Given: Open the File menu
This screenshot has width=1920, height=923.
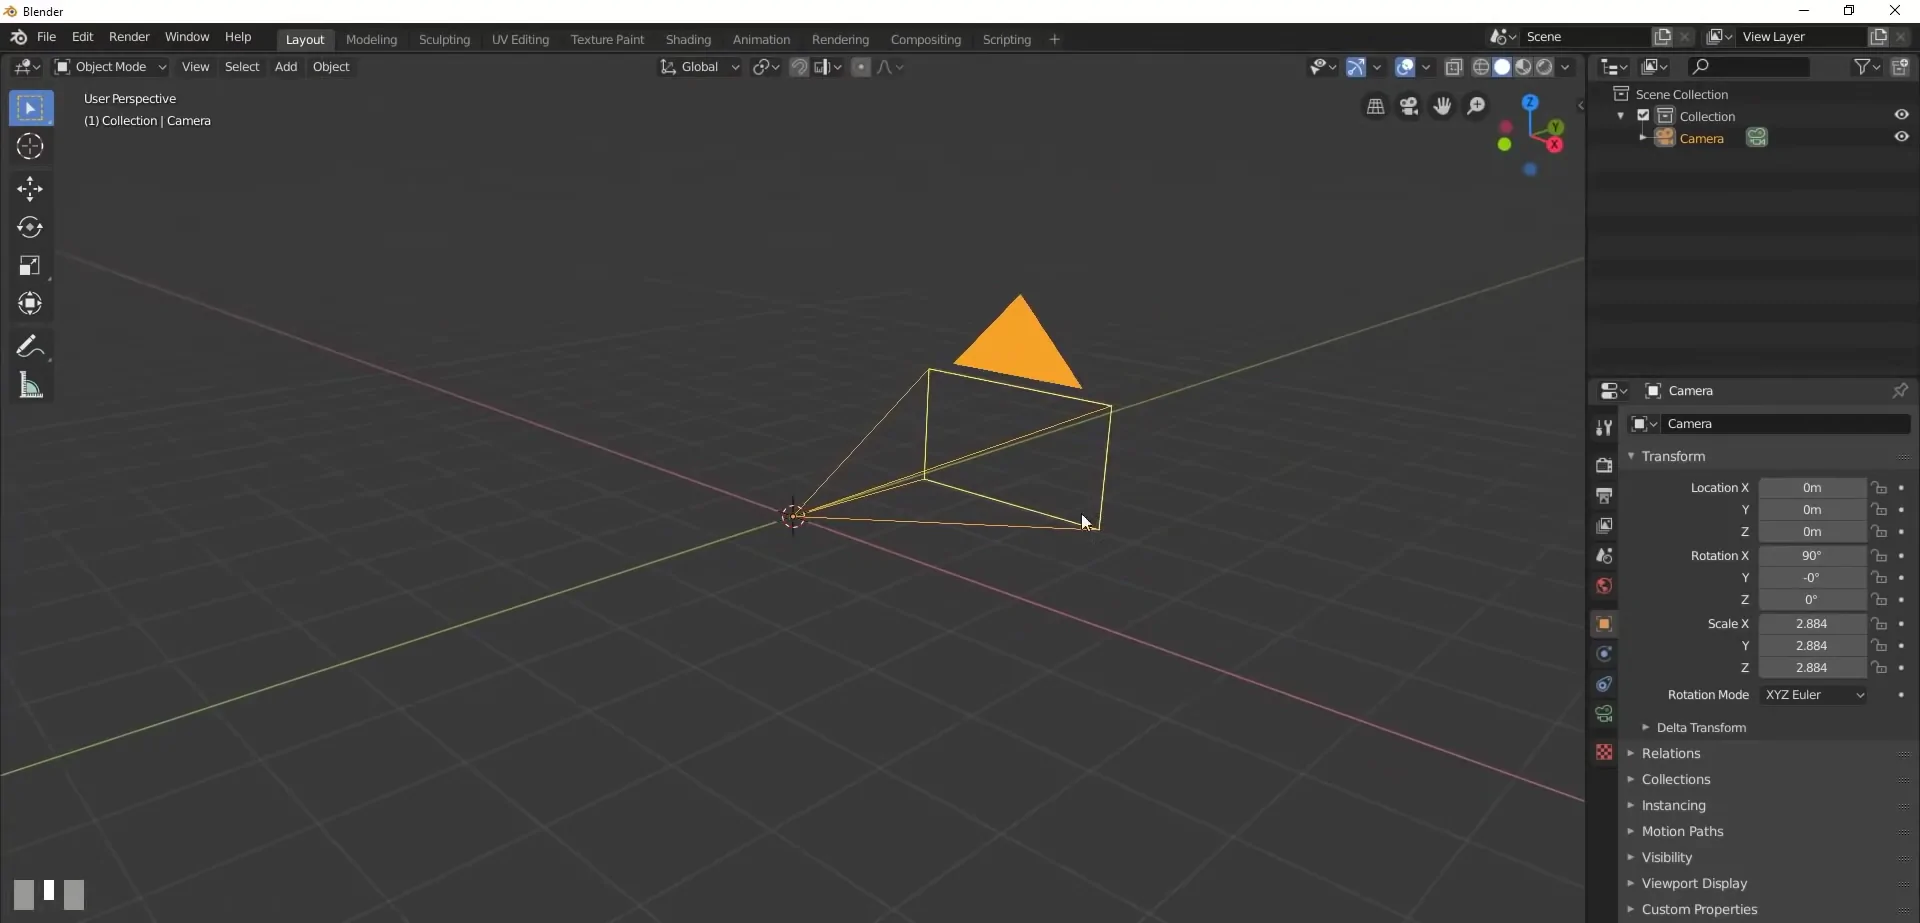Looking at the screenshot, I should point(46,37).
